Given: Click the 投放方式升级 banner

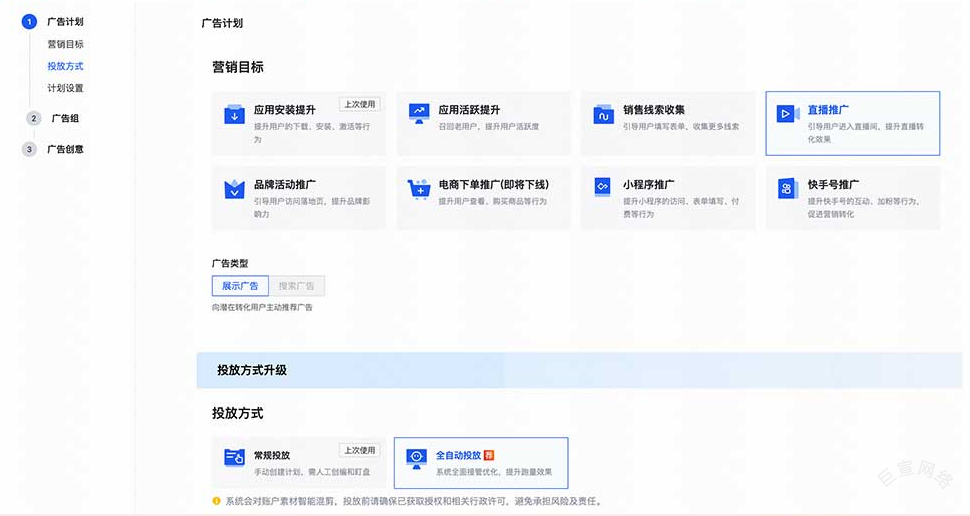Looking at the screenshot, I should pyautogui.click(x=579, y=370).
